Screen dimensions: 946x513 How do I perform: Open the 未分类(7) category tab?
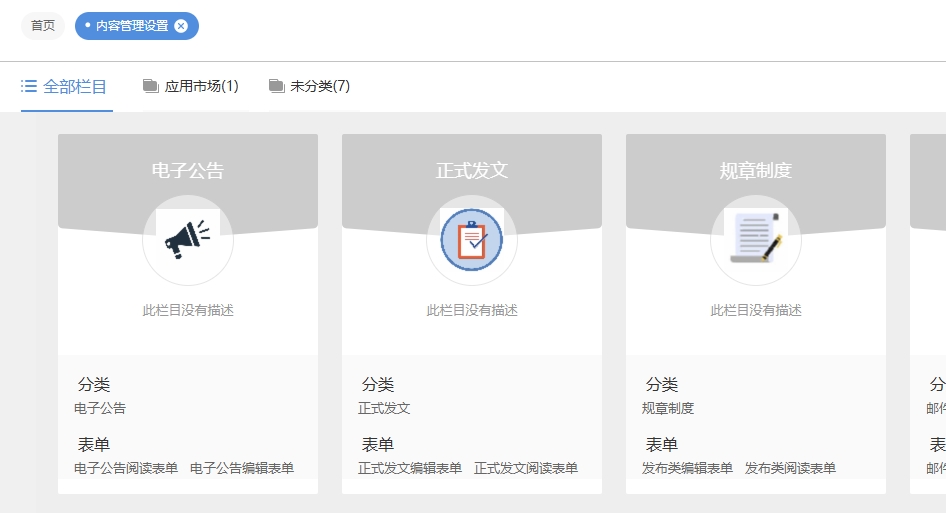point(310,86)
